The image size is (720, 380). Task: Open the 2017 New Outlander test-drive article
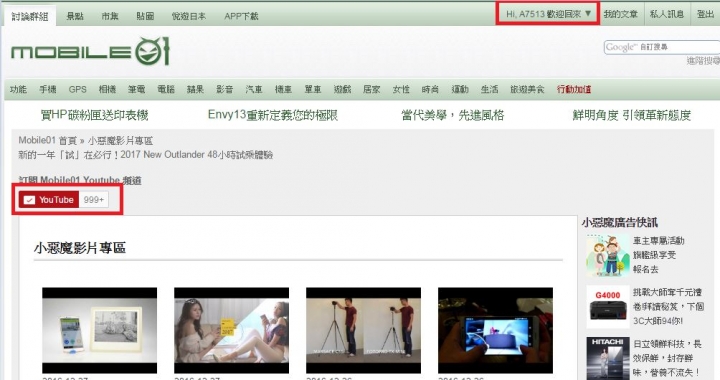click(146, 155)
